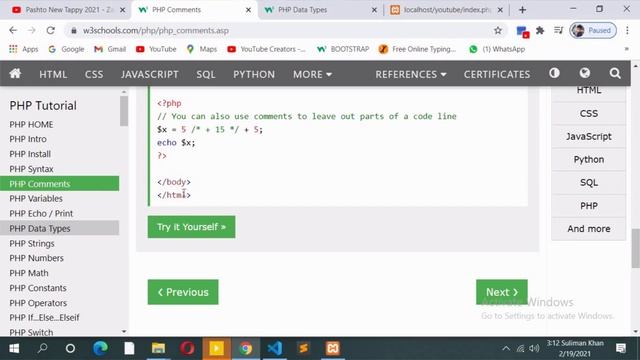Expand the MORE dropdown

click(x=312, y=74)
